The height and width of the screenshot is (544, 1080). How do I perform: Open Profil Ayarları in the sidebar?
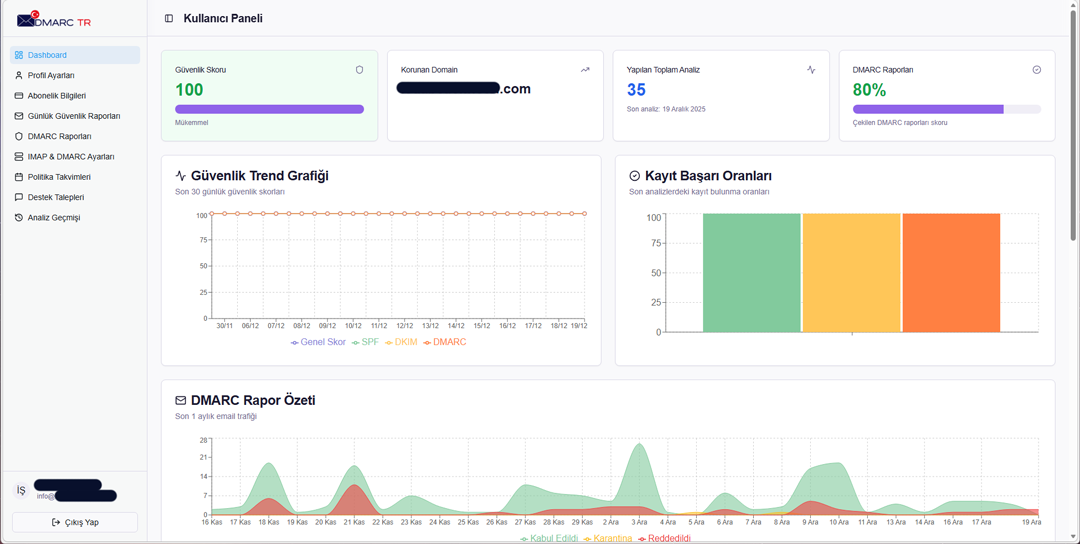click(x=51, y=75)
